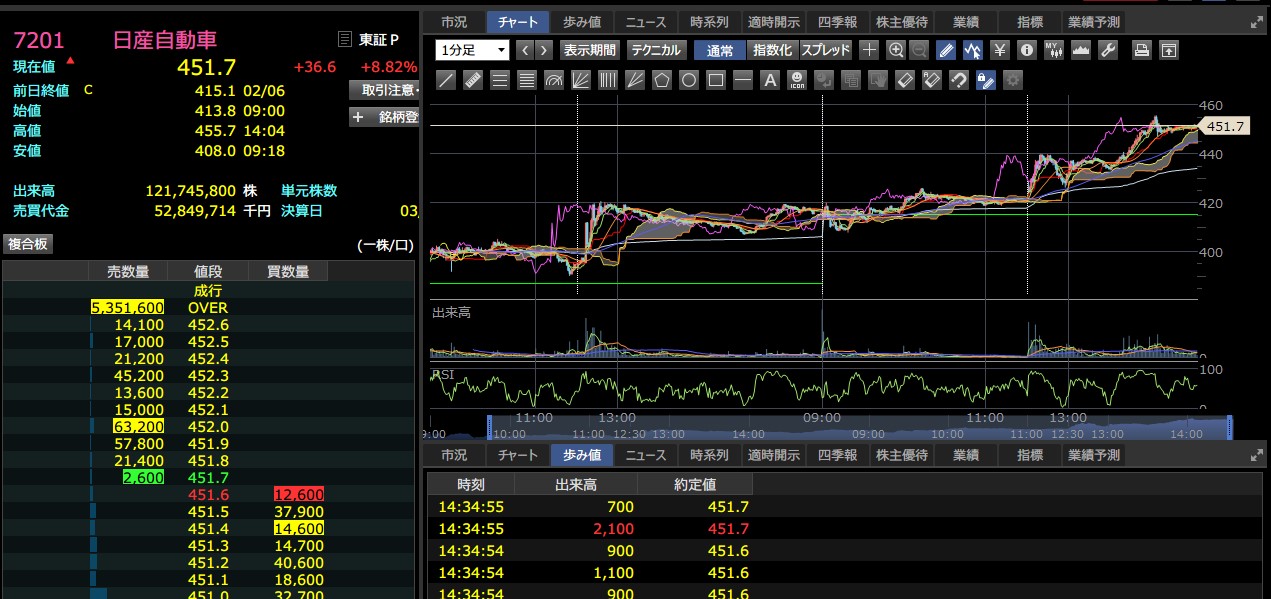Click the 451.7 price flag on chart axis
Screen dimensions: 1271x599
[1224, 126]
